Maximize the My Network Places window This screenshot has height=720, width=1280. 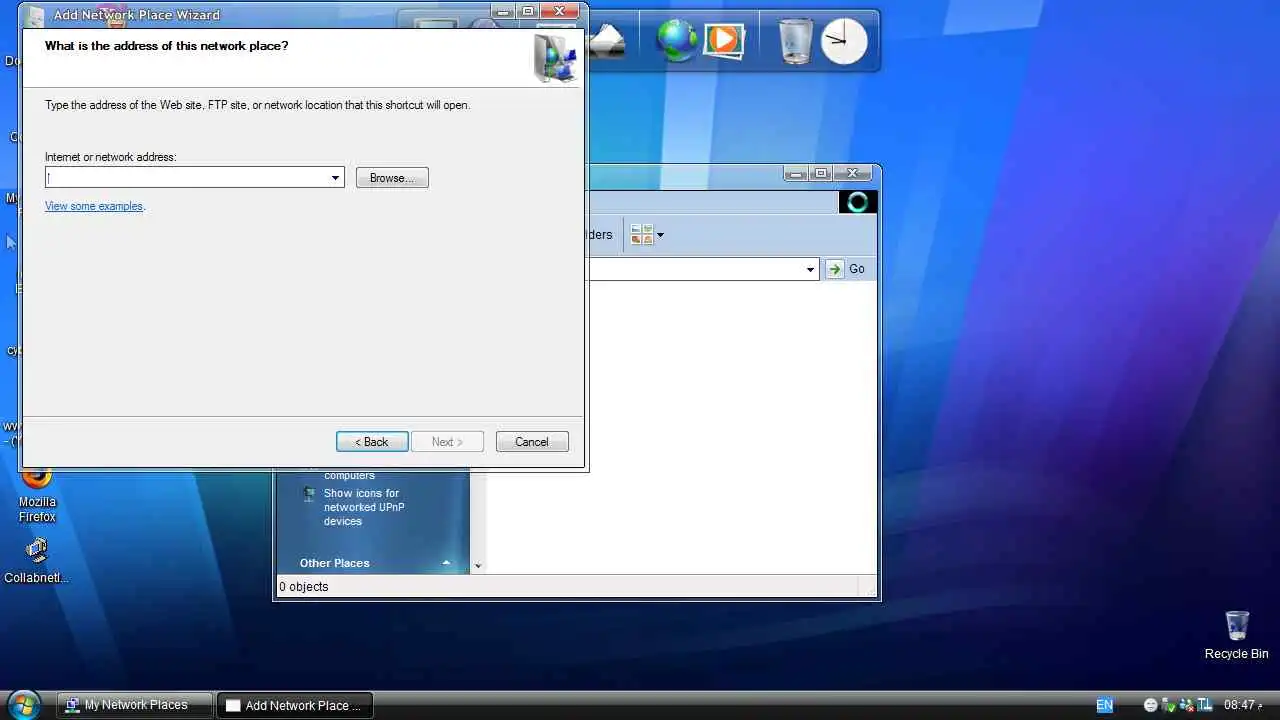coord(821,173)
